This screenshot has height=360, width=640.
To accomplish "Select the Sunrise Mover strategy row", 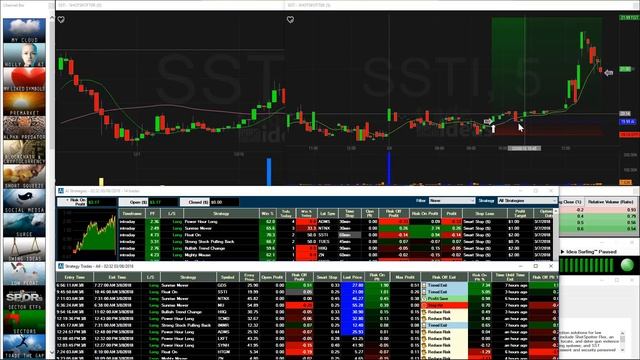I will click(x=337, y=228).
